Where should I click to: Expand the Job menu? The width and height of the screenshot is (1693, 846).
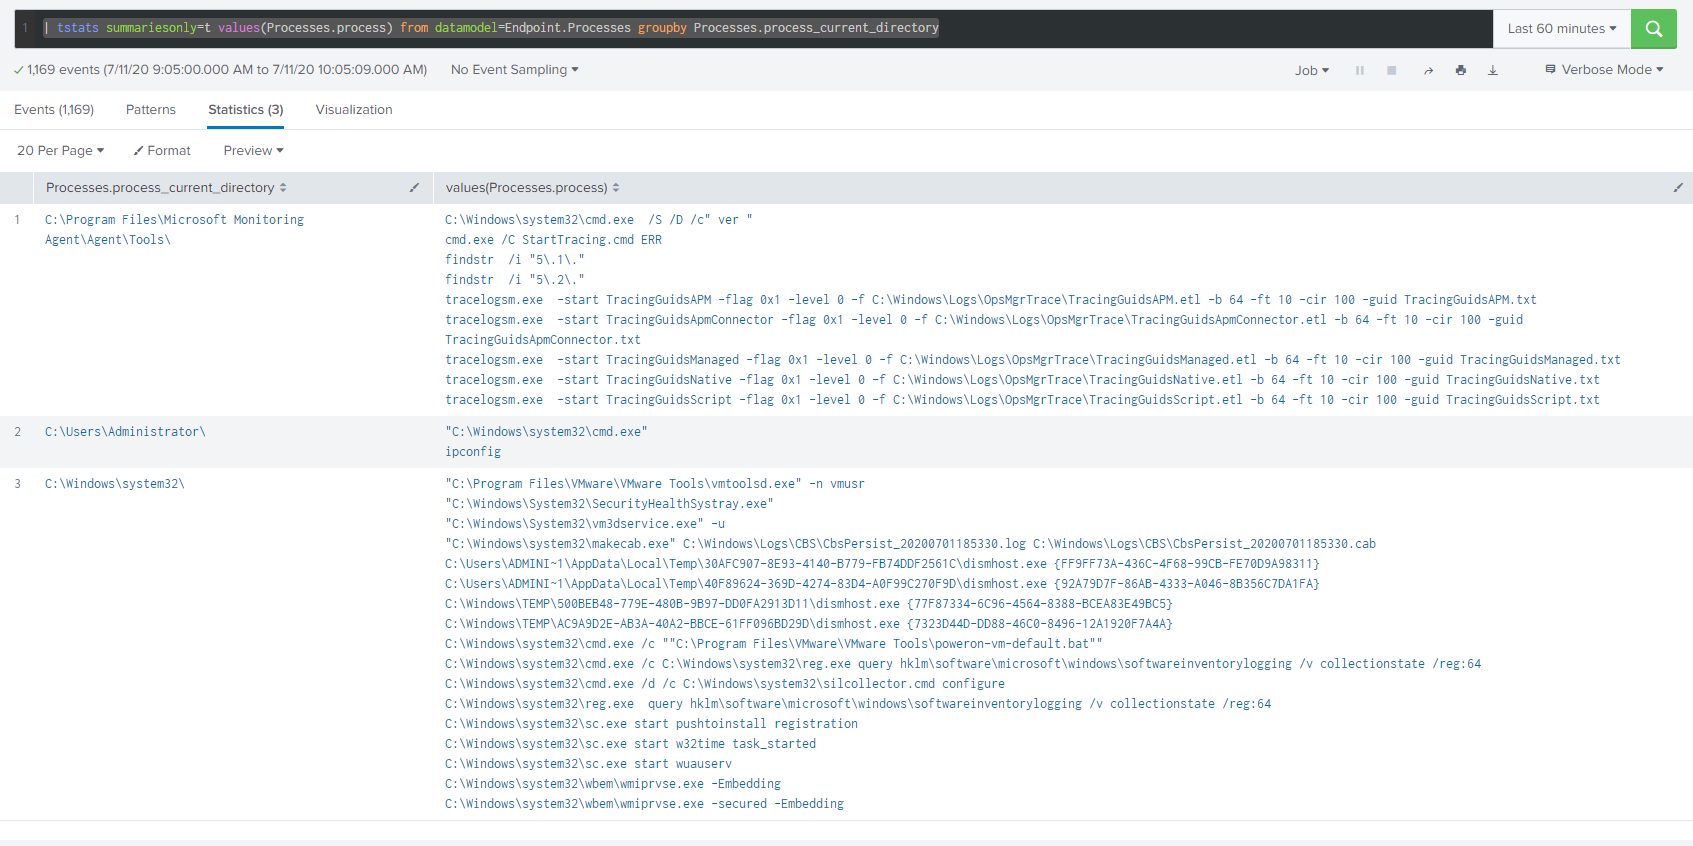1311,70
